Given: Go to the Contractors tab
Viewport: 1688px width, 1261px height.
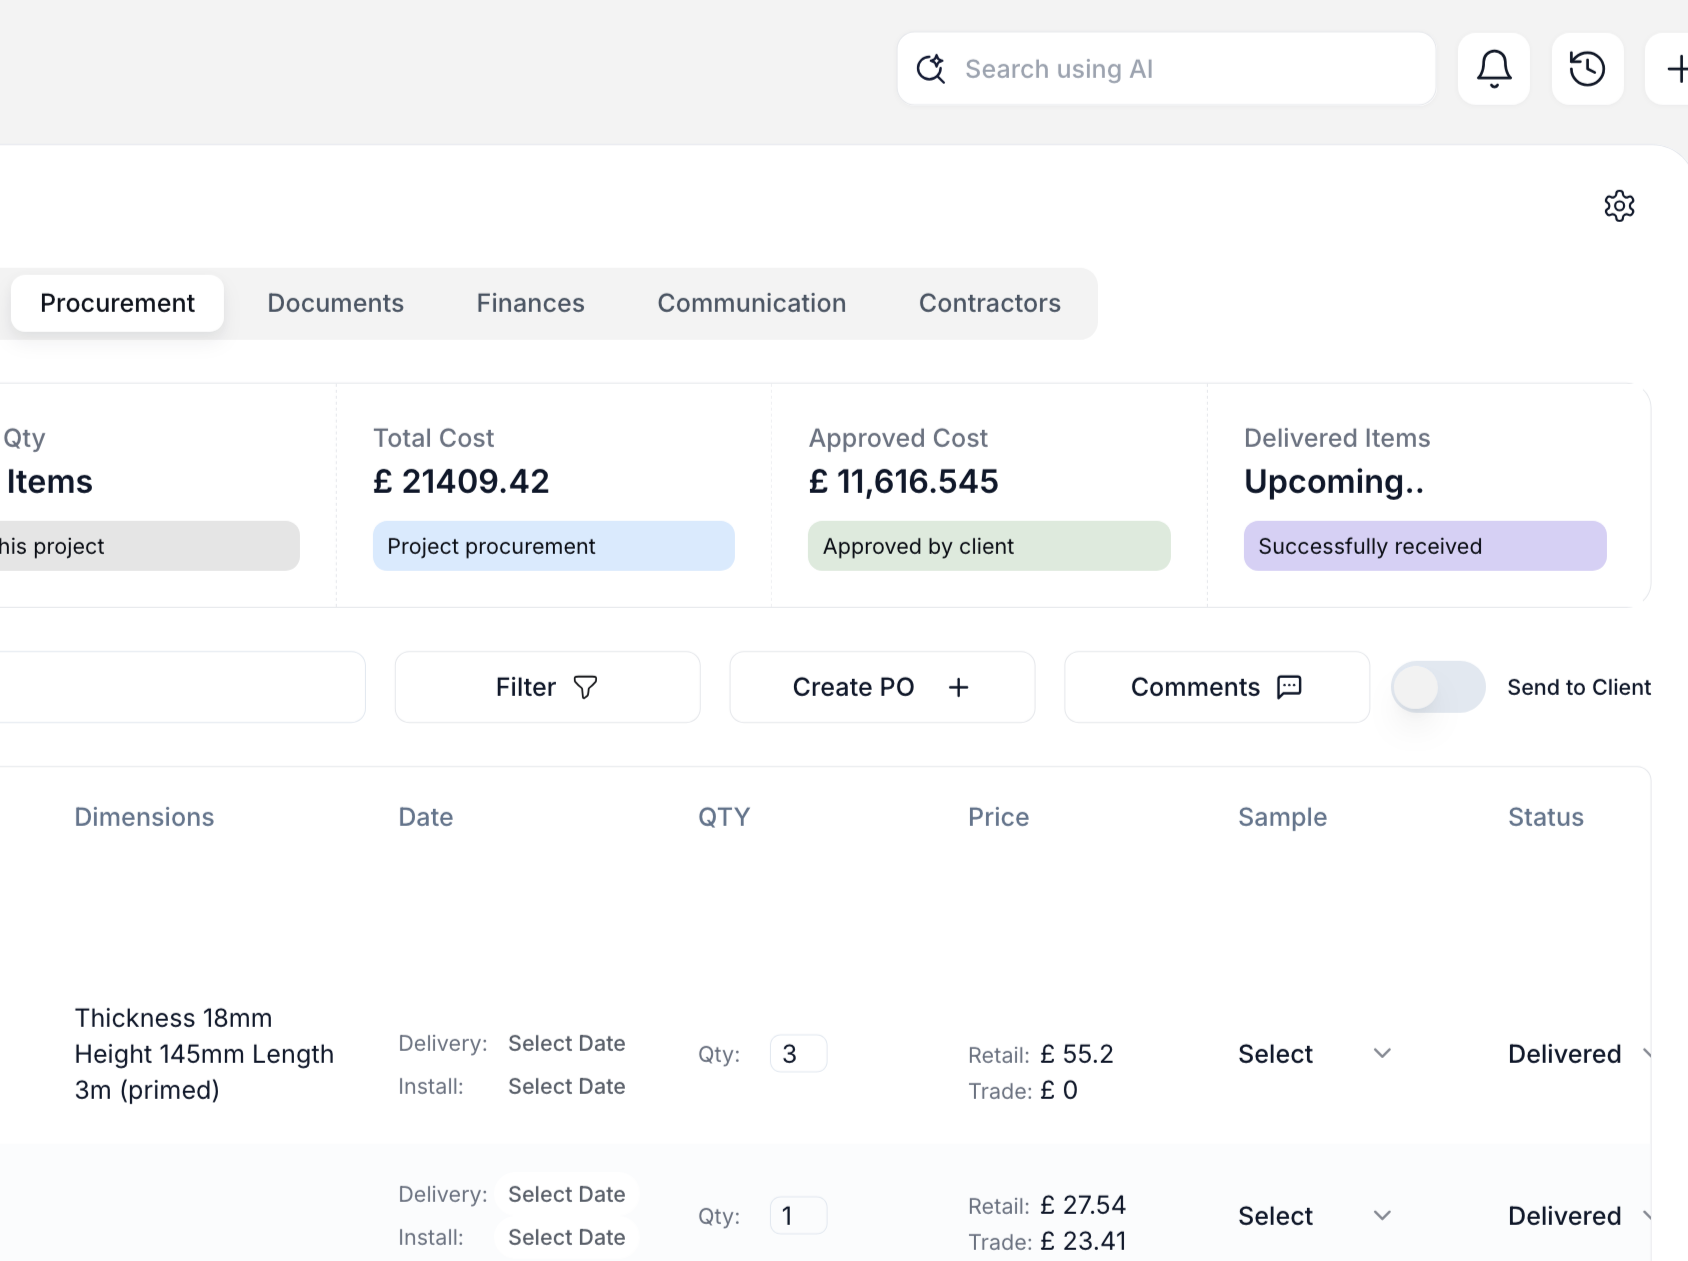Looking at the screenshot, I should 989,303.
